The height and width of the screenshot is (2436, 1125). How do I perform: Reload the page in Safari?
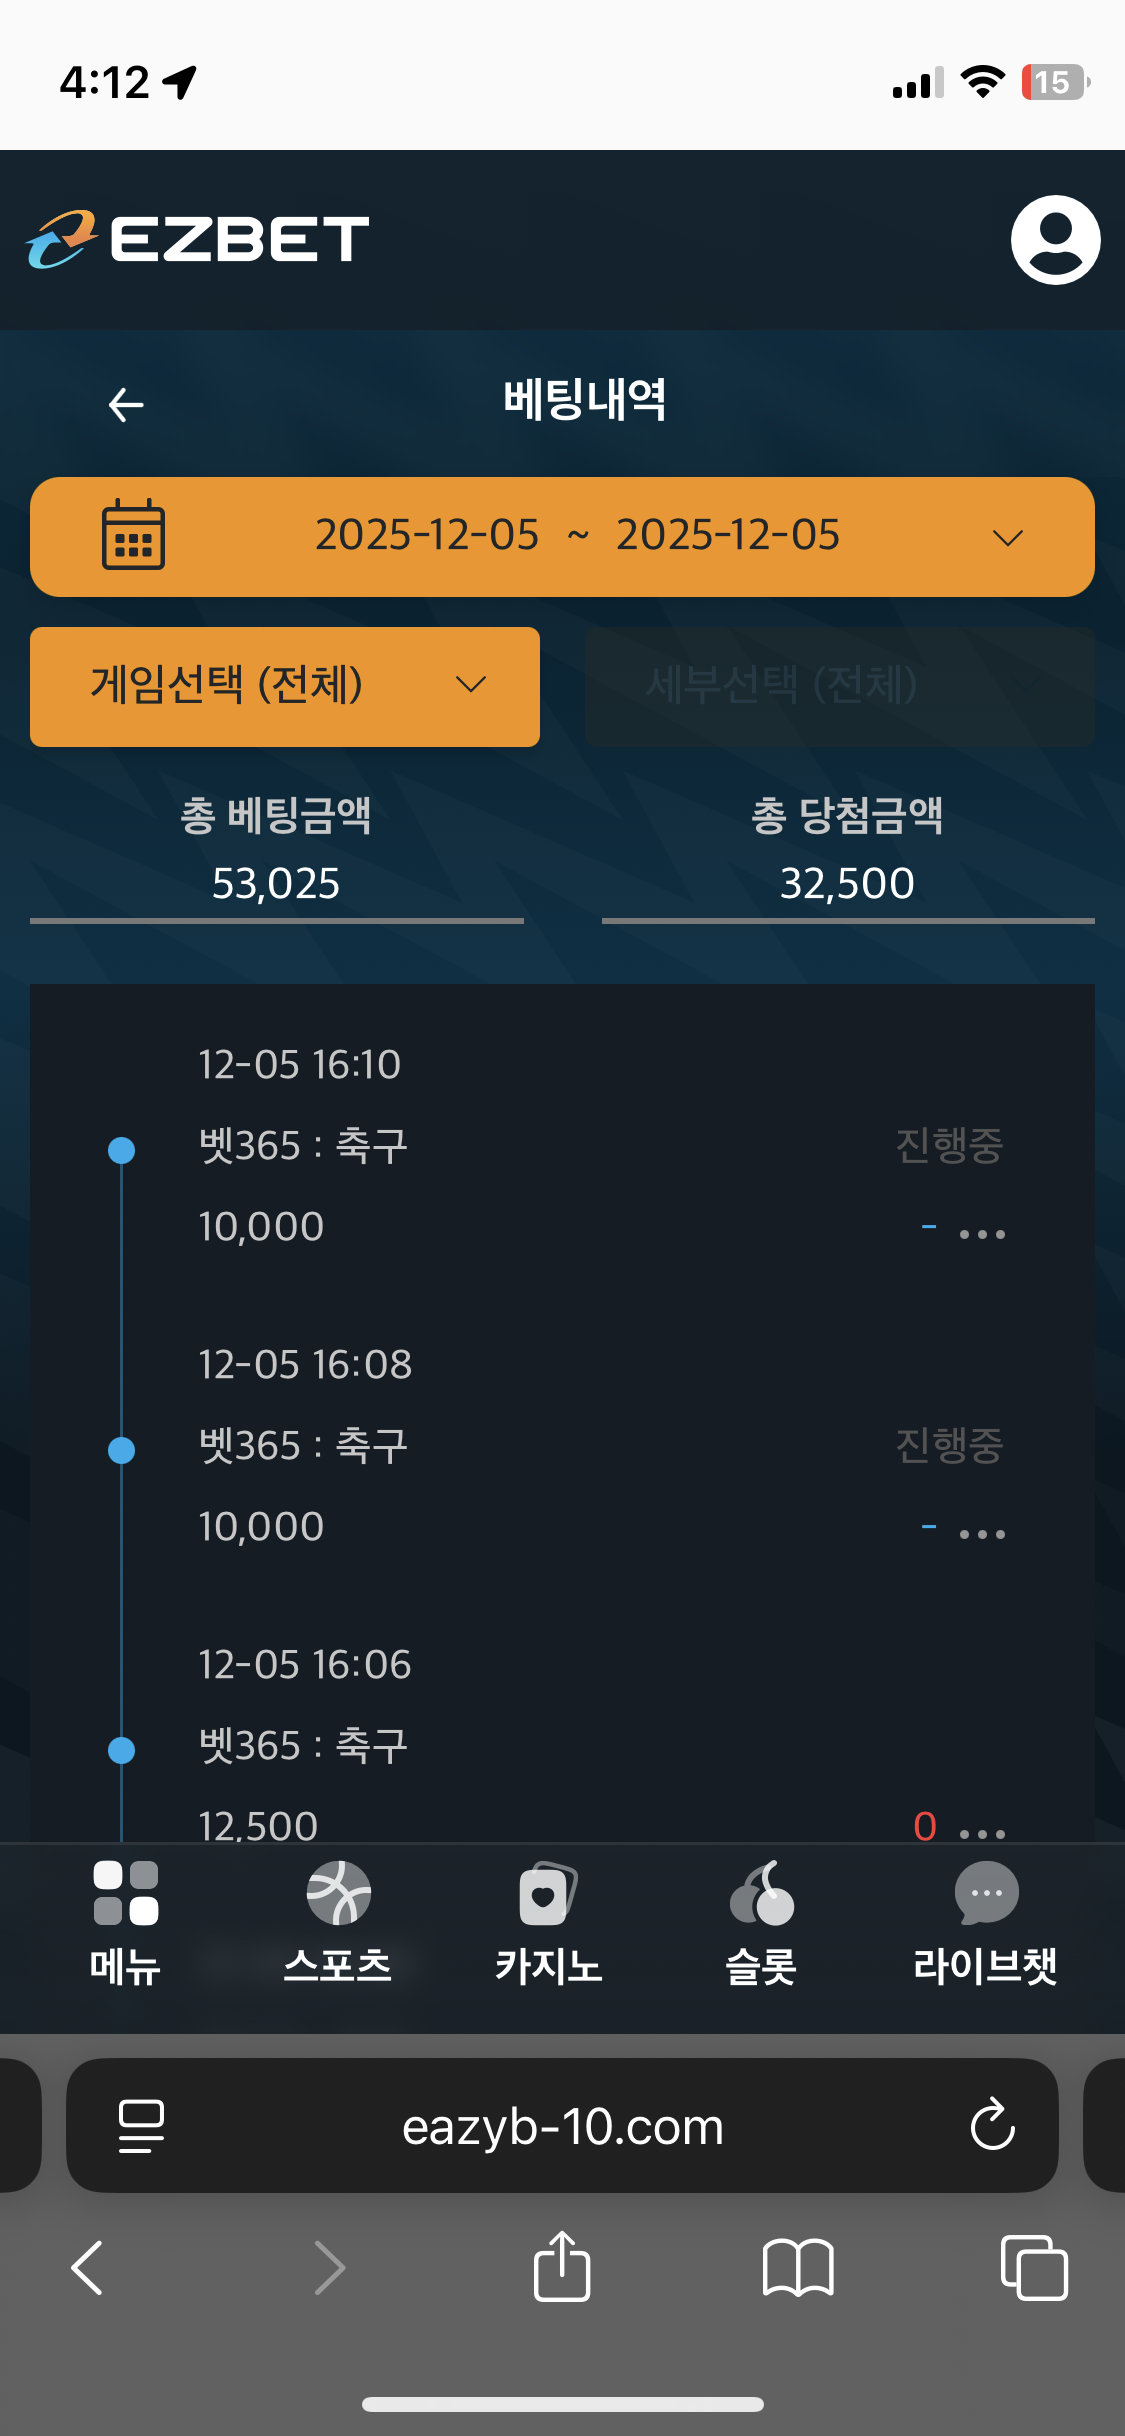(992, 2125)
